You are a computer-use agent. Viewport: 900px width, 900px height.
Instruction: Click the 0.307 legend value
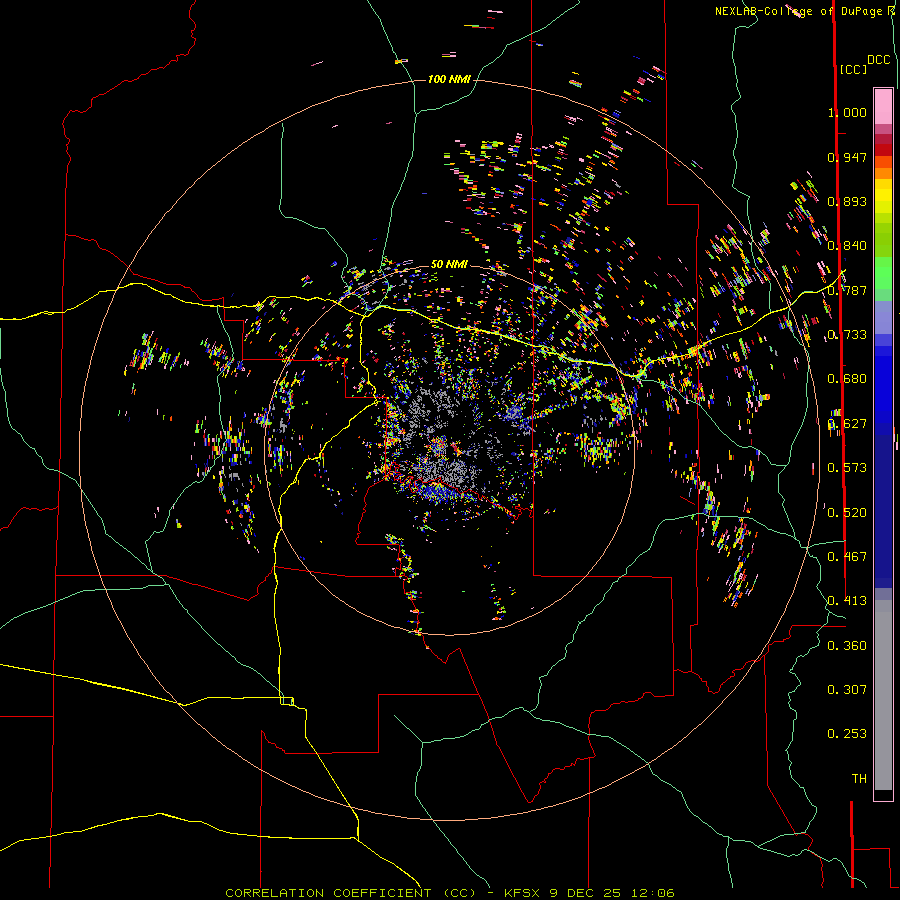(x=847, y=690)
